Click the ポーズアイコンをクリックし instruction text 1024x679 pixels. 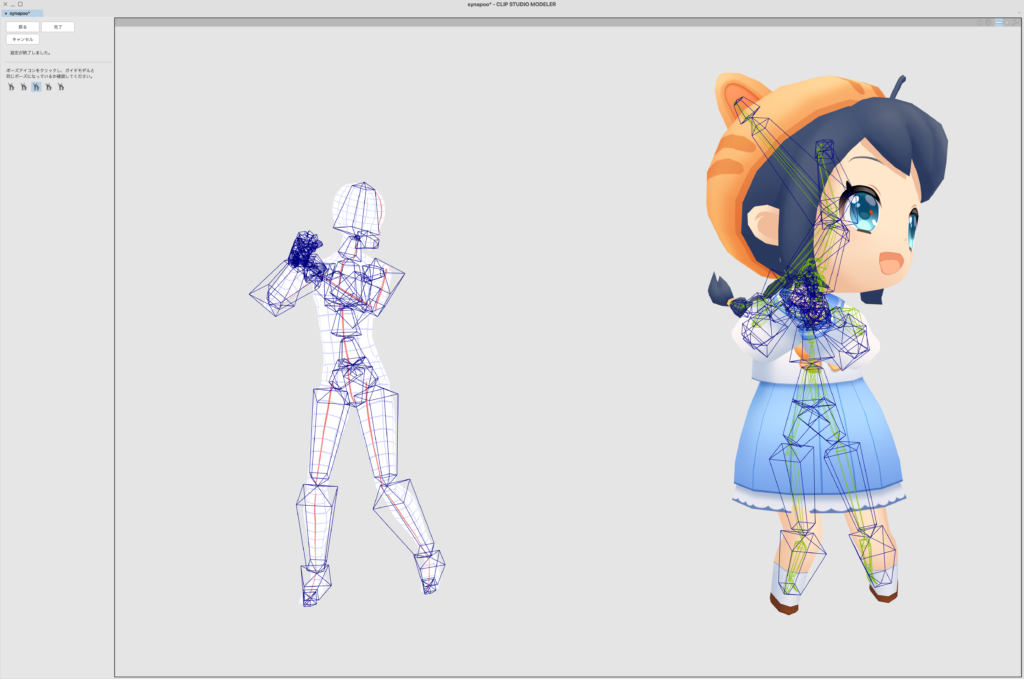coord(50,73)
